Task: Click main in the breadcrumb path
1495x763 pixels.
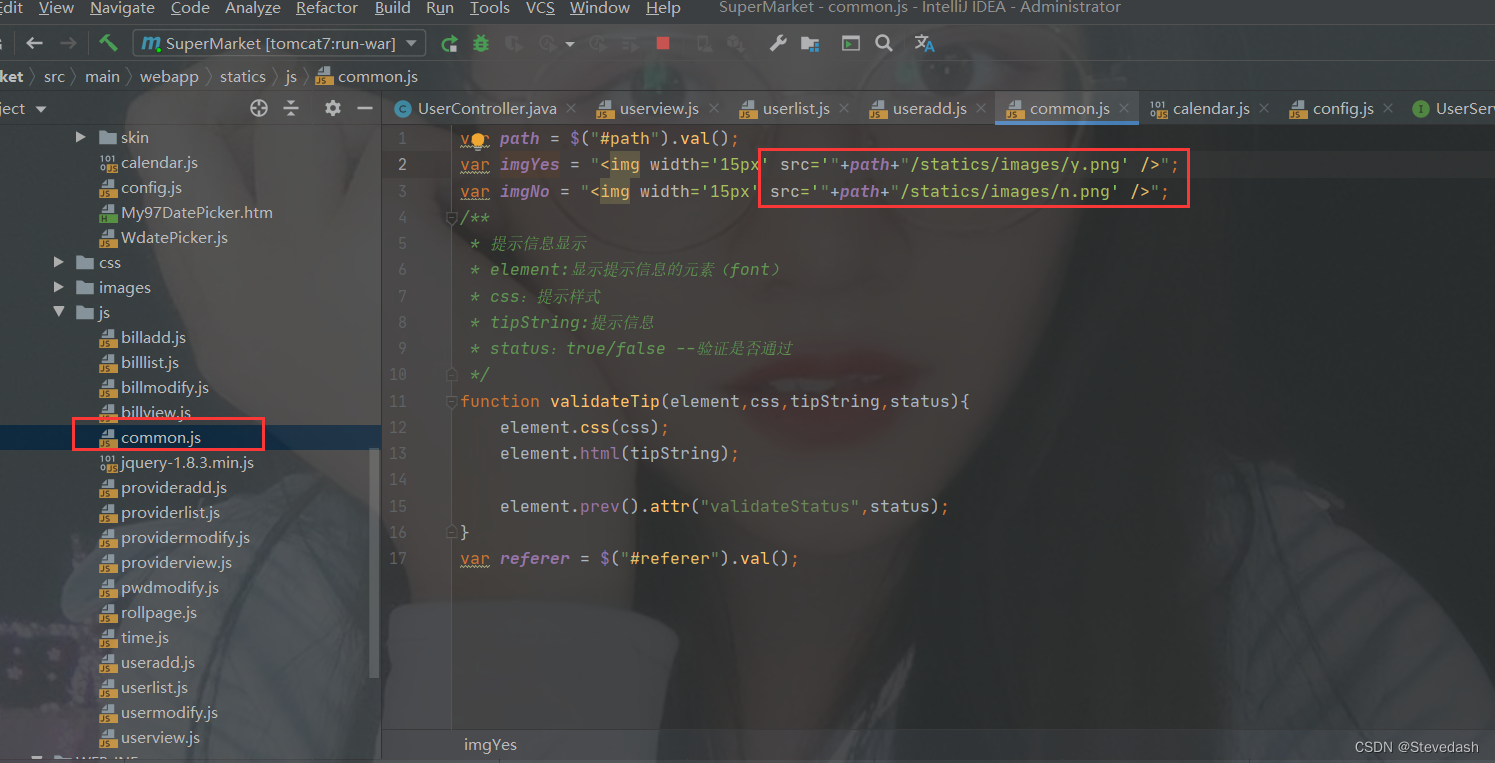Action: (x=102, y=76)
